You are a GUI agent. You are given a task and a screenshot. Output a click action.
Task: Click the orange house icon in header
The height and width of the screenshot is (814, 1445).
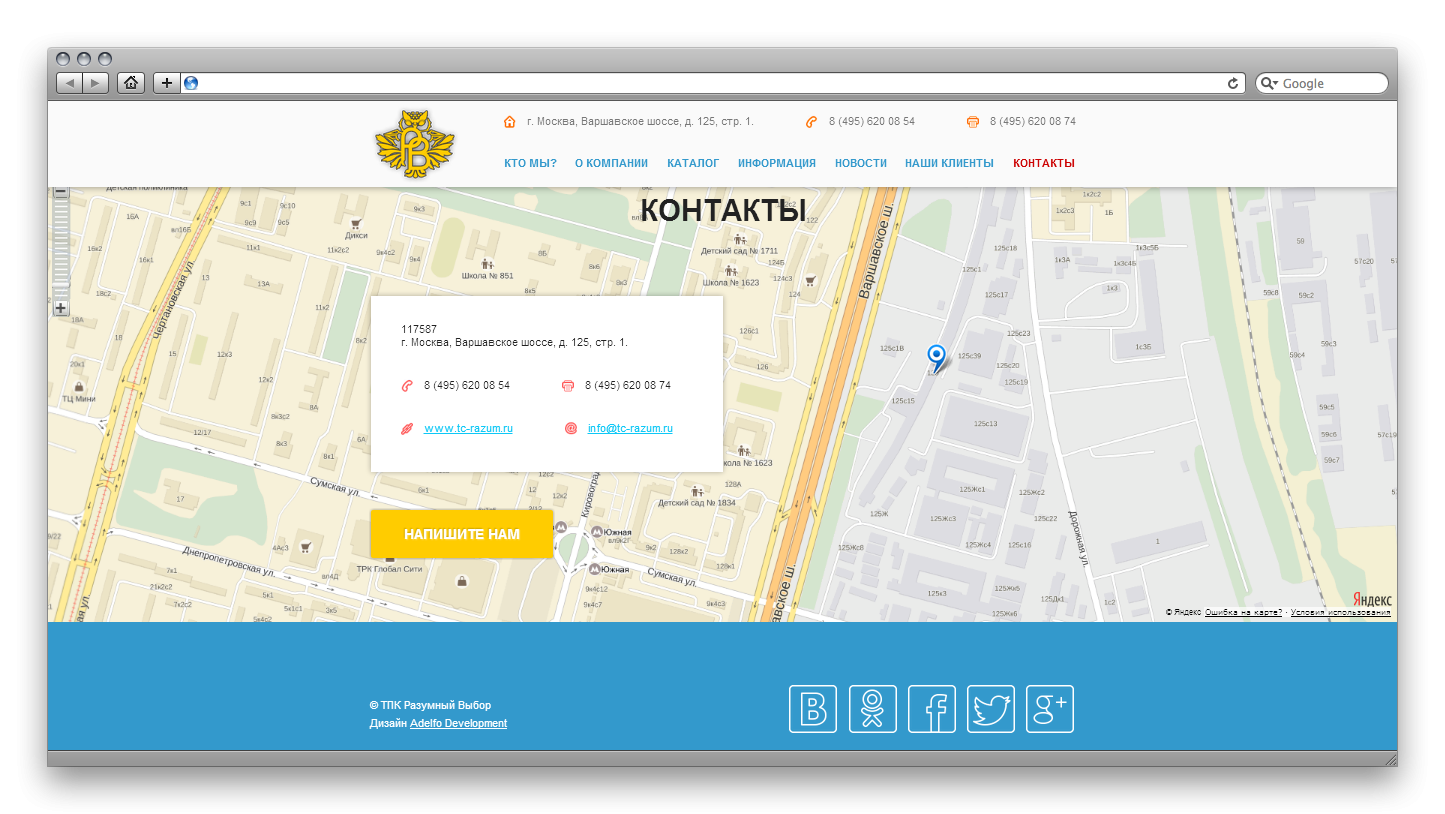(510, 122)
